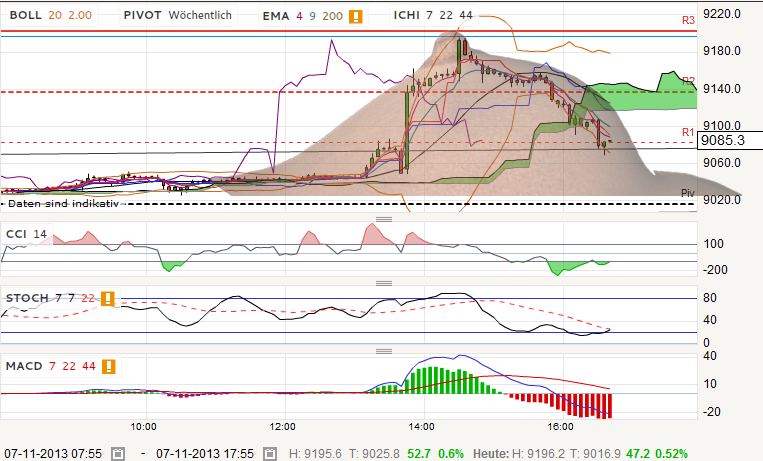Click the start date 07-11-2013 07:55
Image resolution: width=763 pixels, height=461 pixels.
(54, 454)
